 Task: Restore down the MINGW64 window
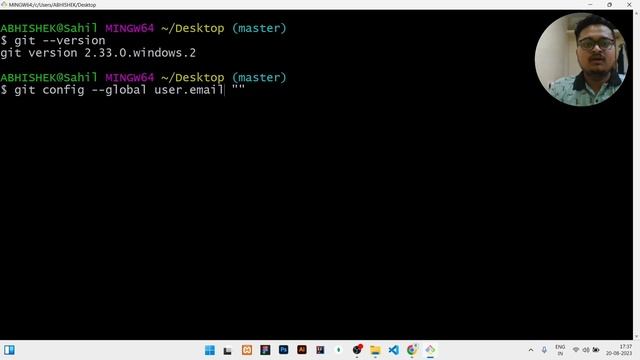(609, 4)
